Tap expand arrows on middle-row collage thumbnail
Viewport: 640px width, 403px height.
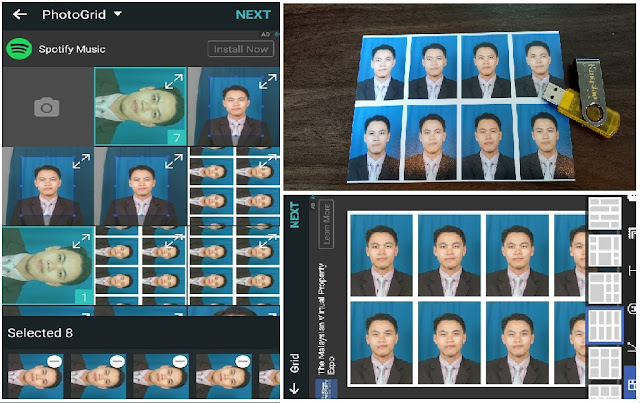pyautogui.click(x=268, y=160)
